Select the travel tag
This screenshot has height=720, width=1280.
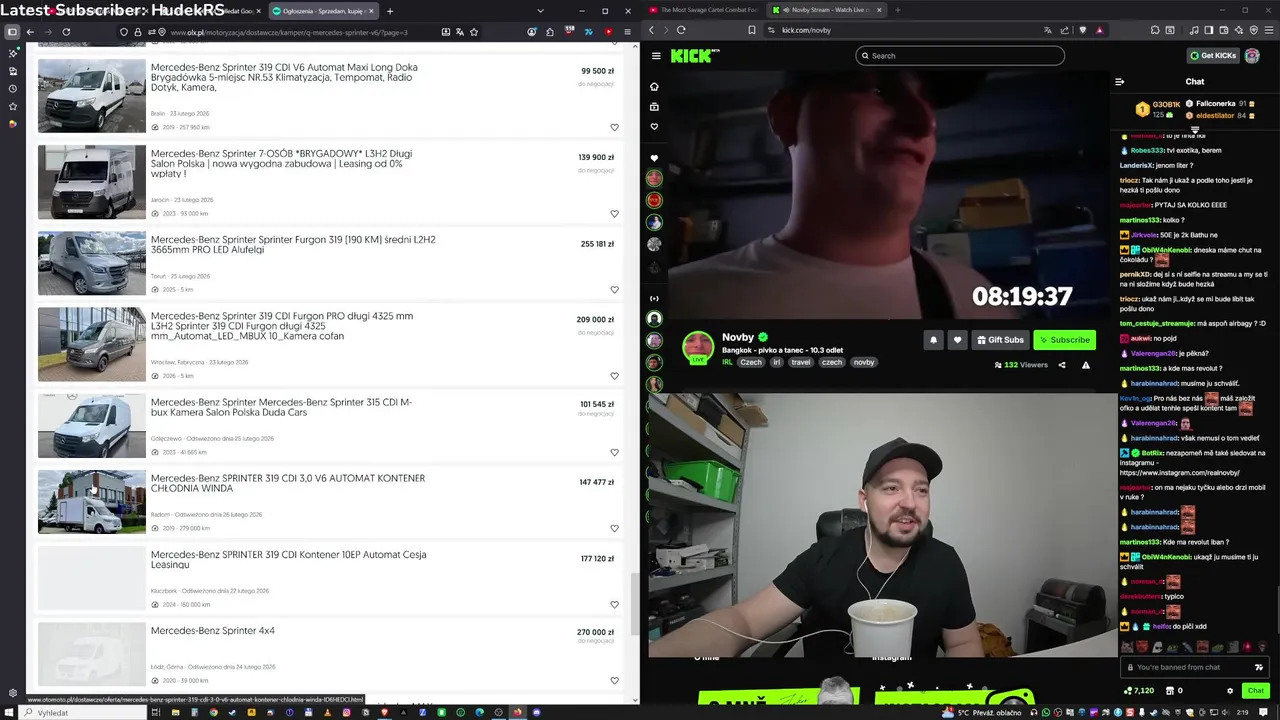click(801, 362)
